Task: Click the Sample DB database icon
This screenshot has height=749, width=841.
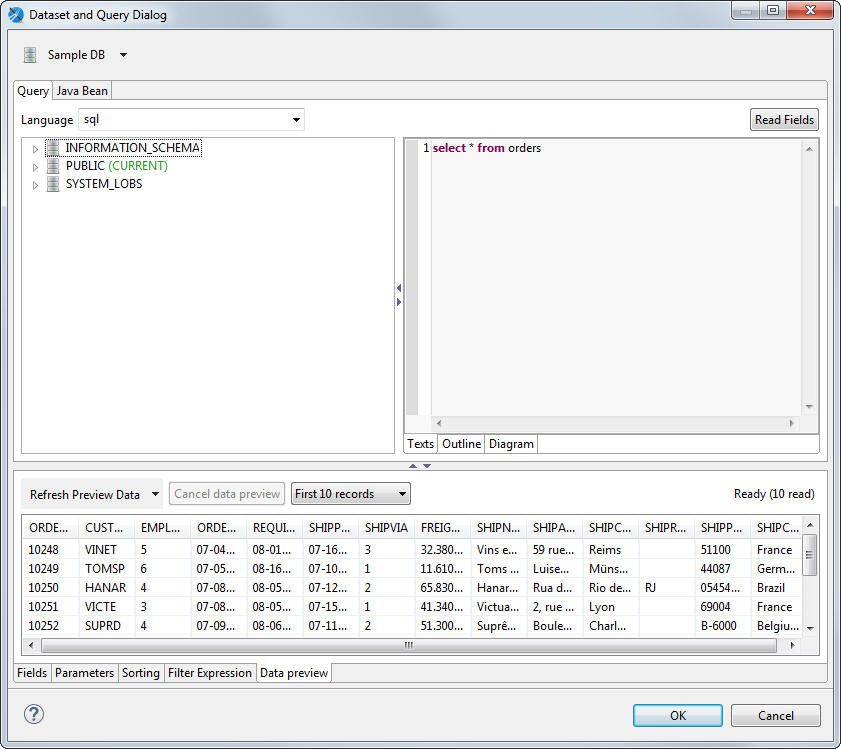Action: tap(30, 55)
